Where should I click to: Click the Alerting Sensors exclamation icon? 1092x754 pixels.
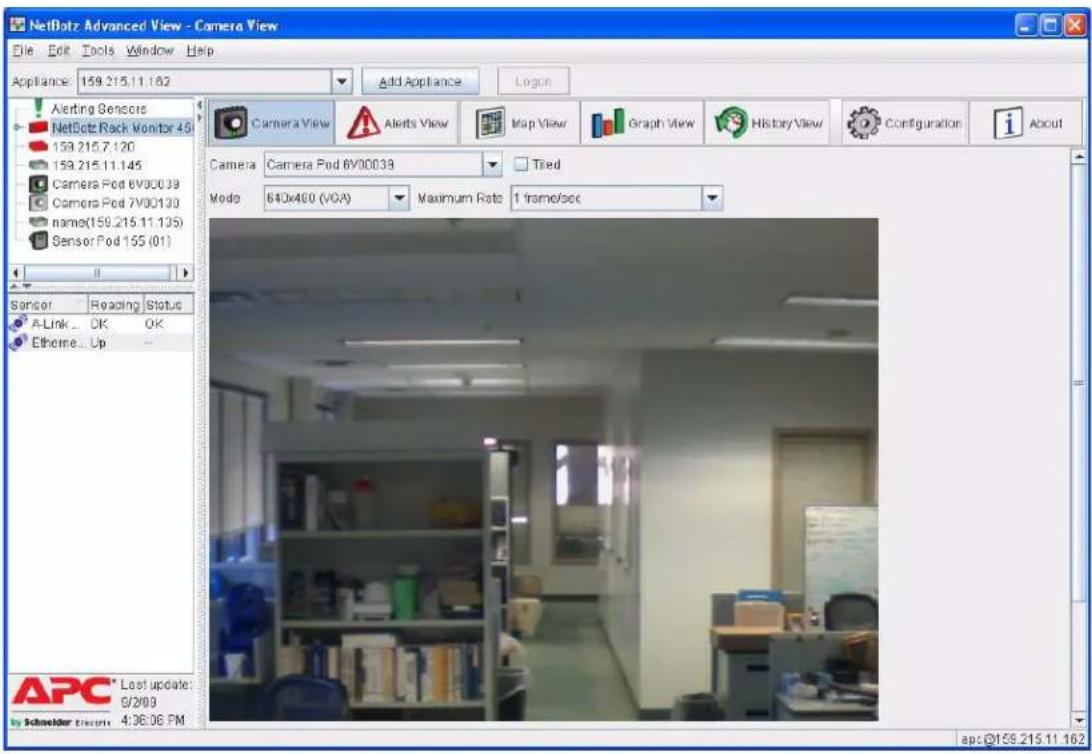click(x=38, y=108)
